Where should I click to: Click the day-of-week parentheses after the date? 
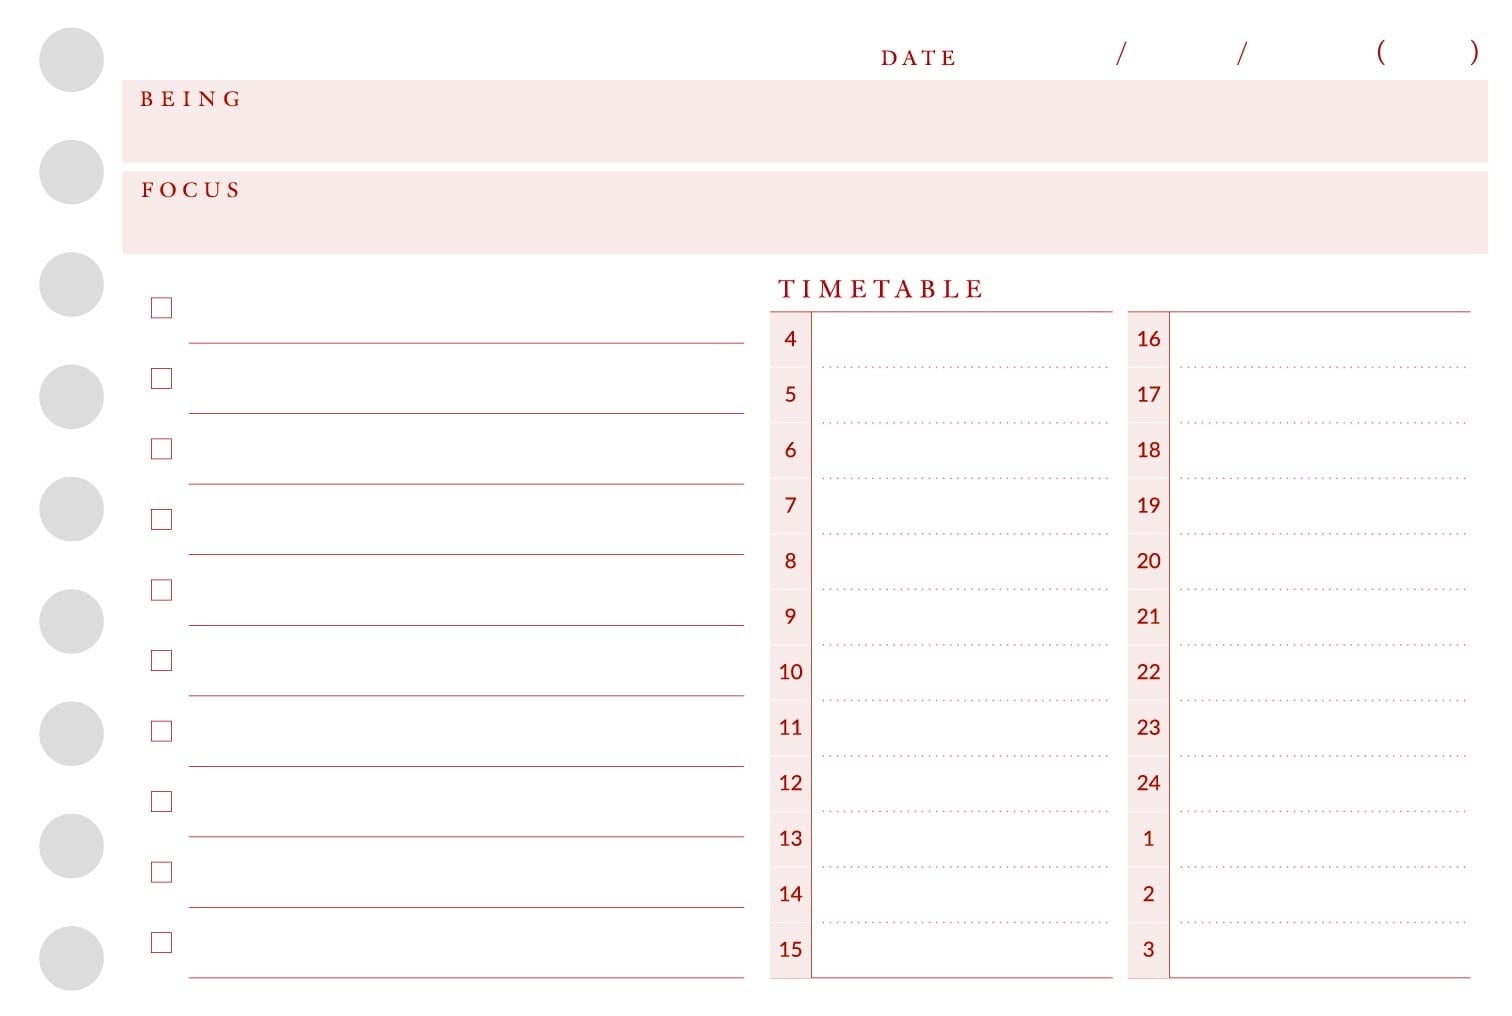coord(1428,52)
